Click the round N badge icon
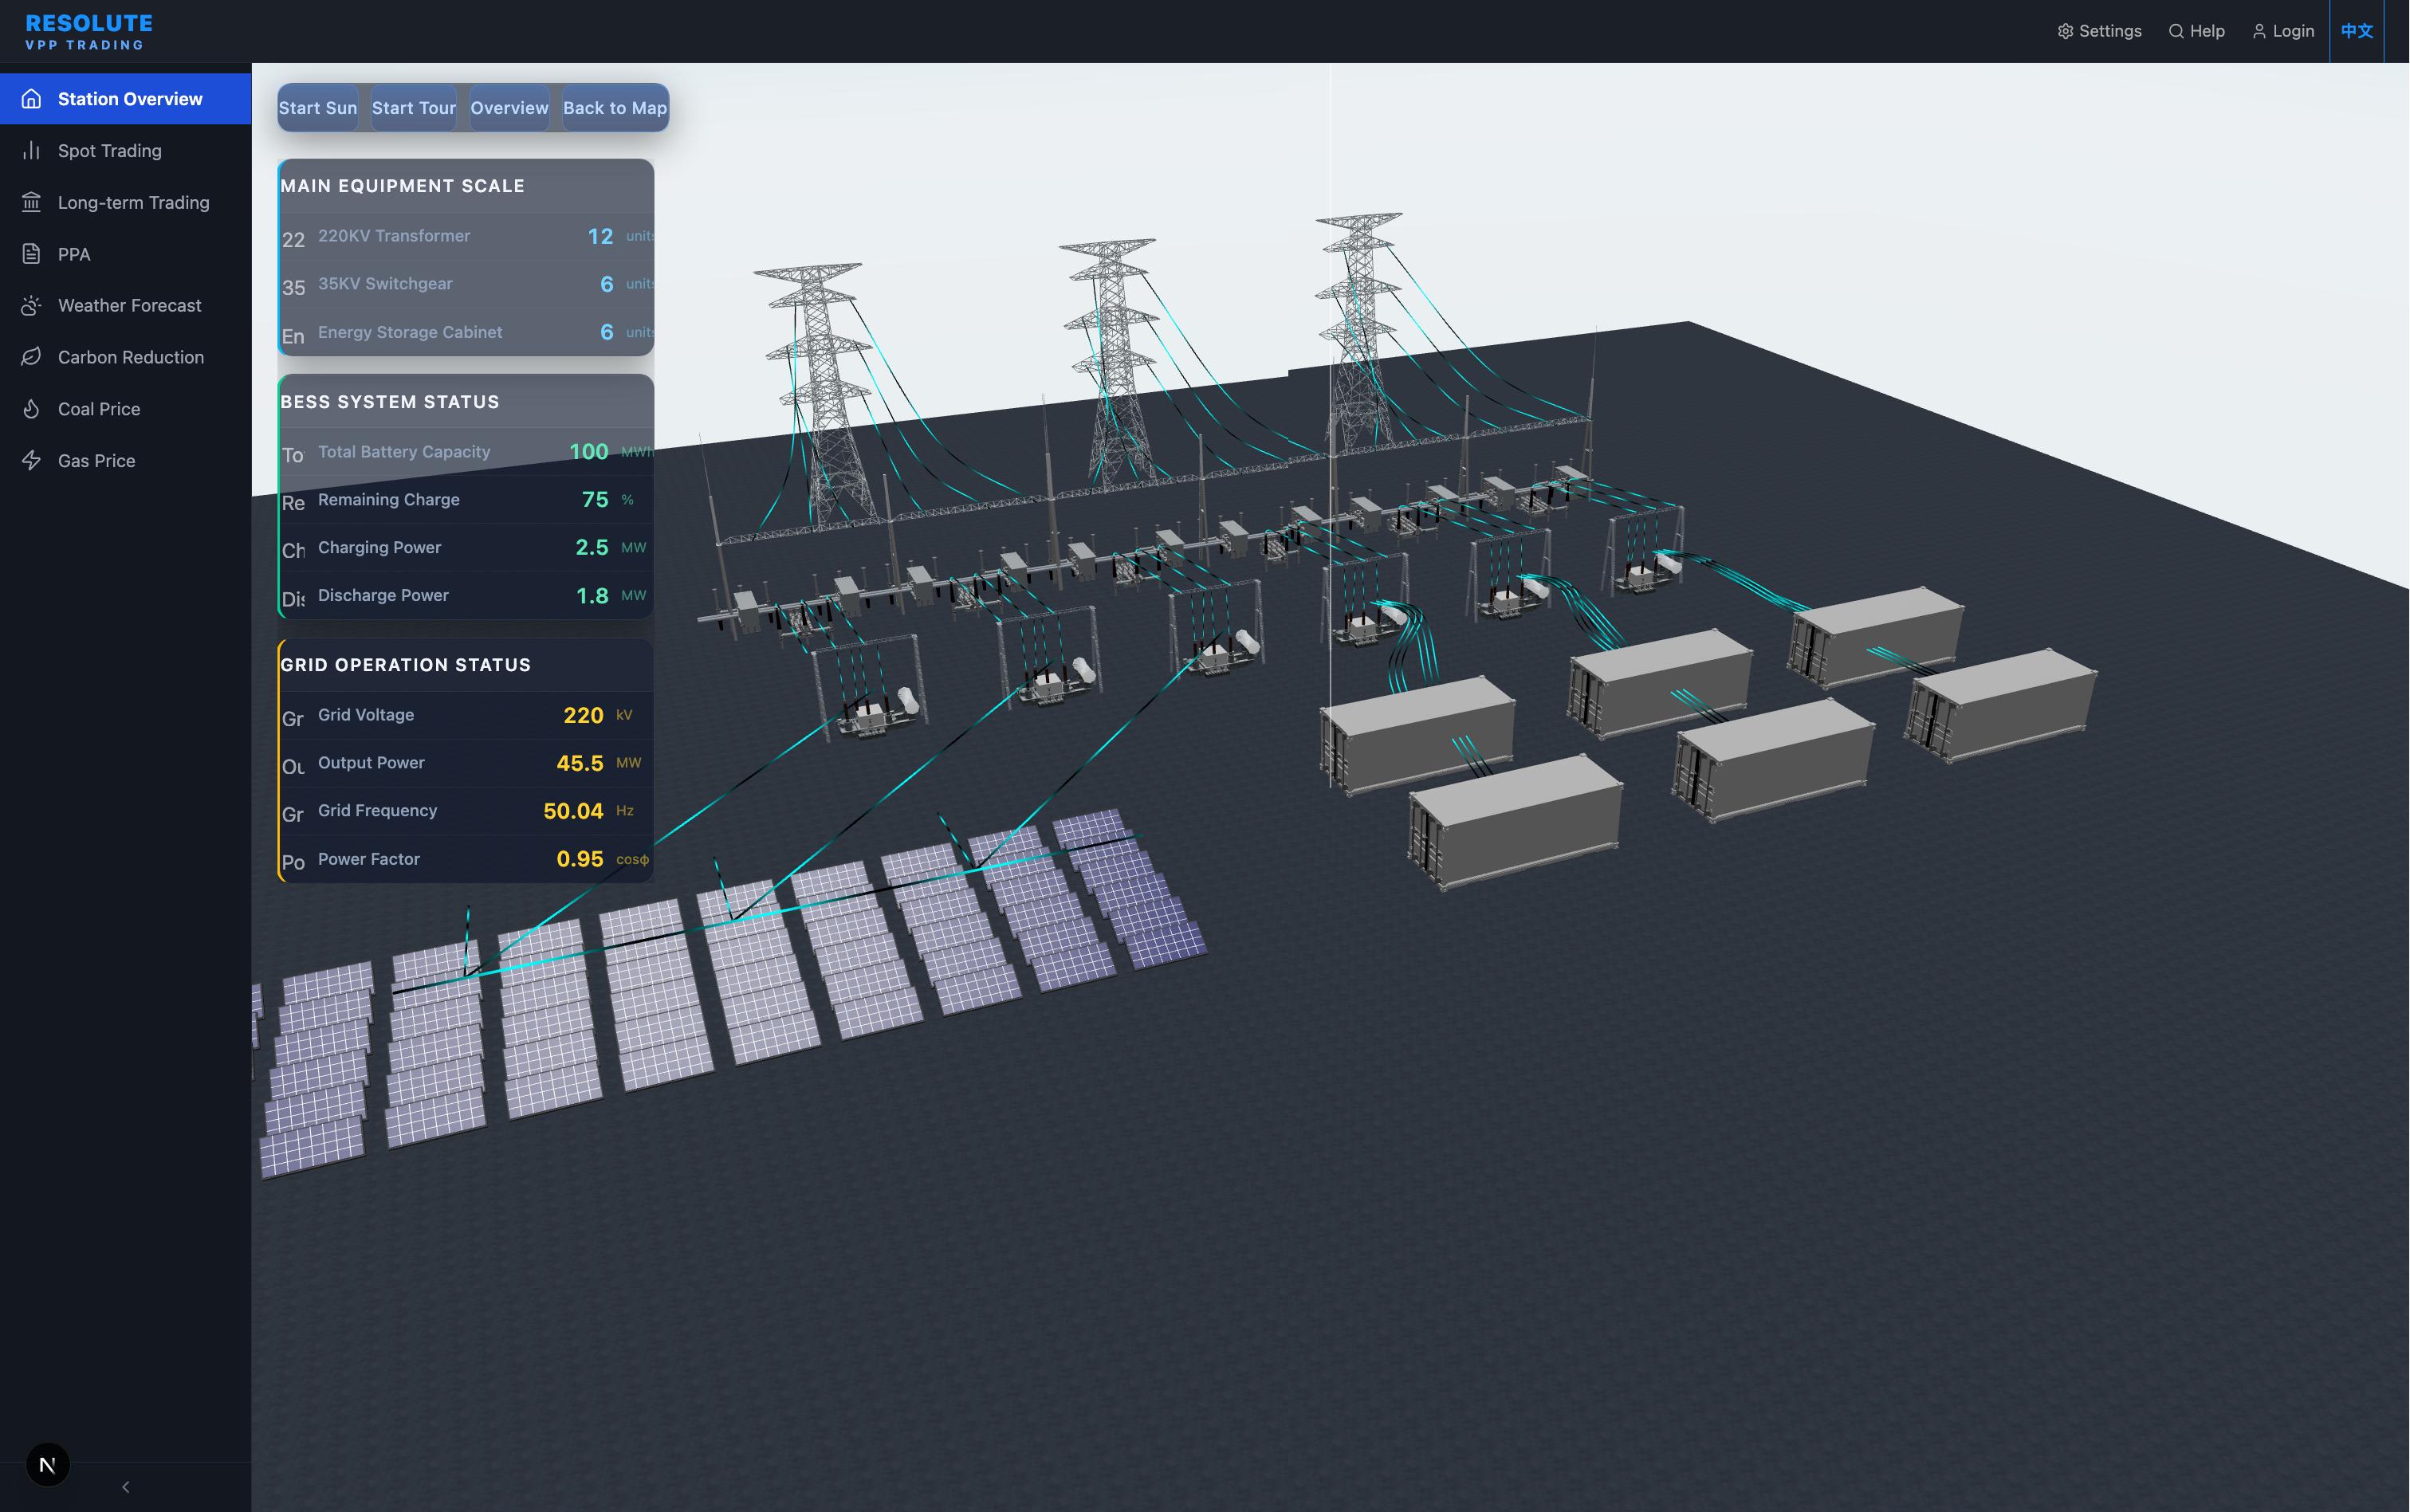Screen dimensions: 2410x1512 [x=47, y=1465]
